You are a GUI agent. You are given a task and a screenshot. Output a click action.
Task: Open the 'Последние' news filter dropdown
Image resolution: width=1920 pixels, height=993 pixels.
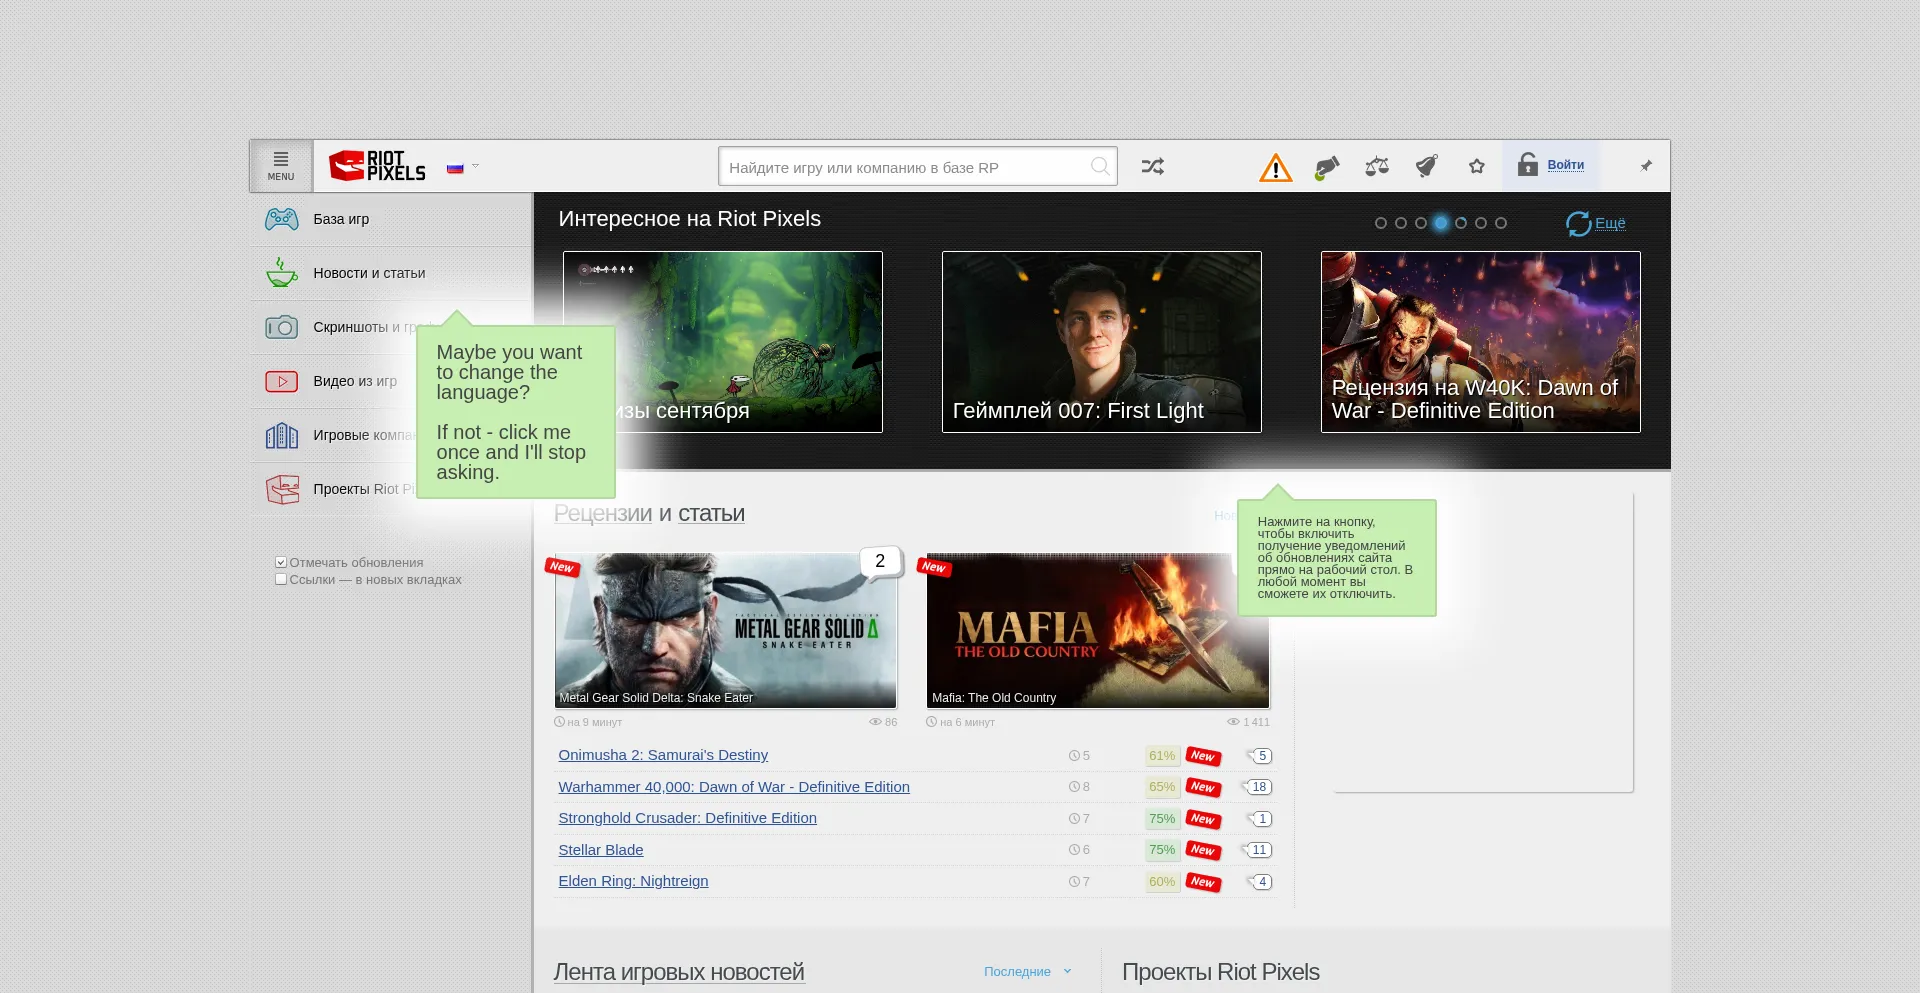pos(1027,972)
